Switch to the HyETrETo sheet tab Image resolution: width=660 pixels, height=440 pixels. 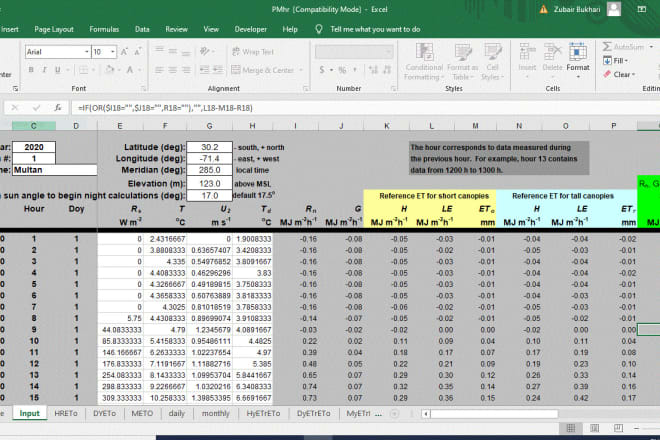click(263, 413)
